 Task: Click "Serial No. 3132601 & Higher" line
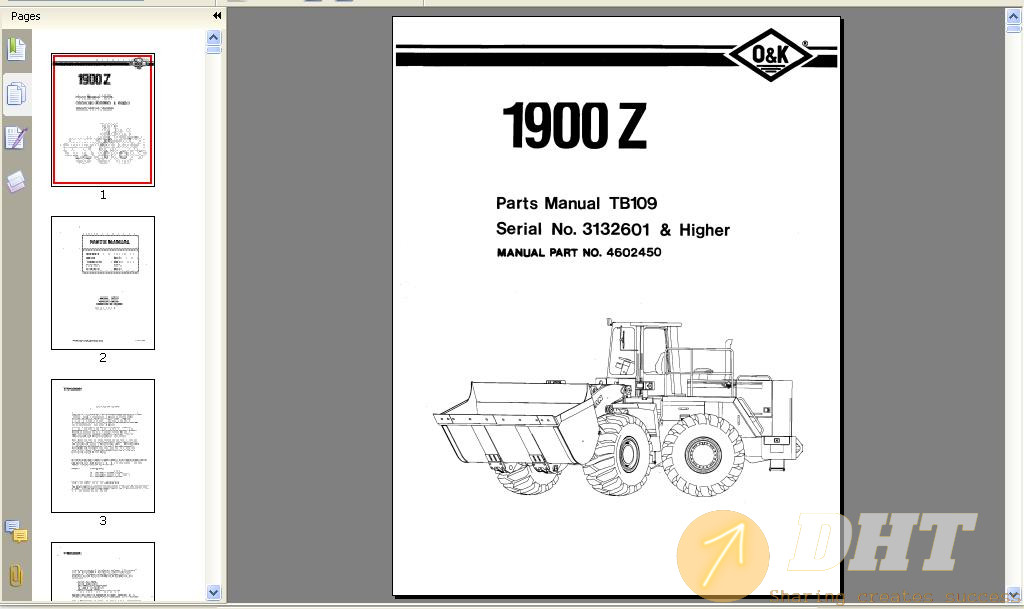(613, 230)
